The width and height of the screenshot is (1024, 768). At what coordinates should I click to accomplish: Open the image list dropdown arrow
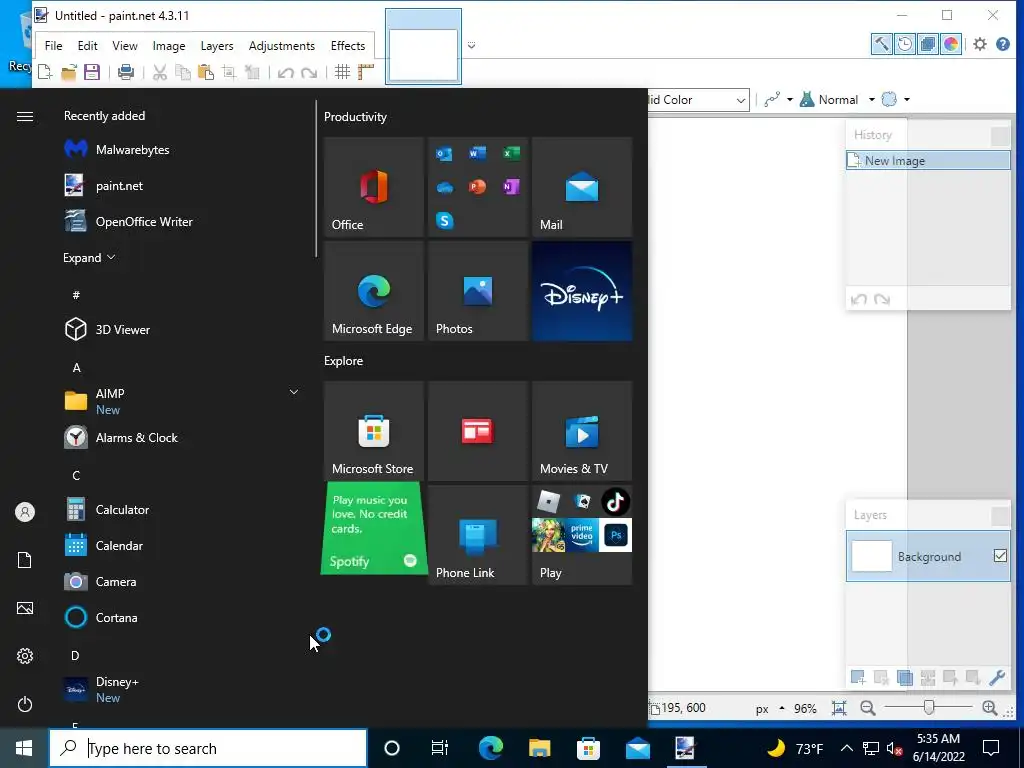pos(472,45)
